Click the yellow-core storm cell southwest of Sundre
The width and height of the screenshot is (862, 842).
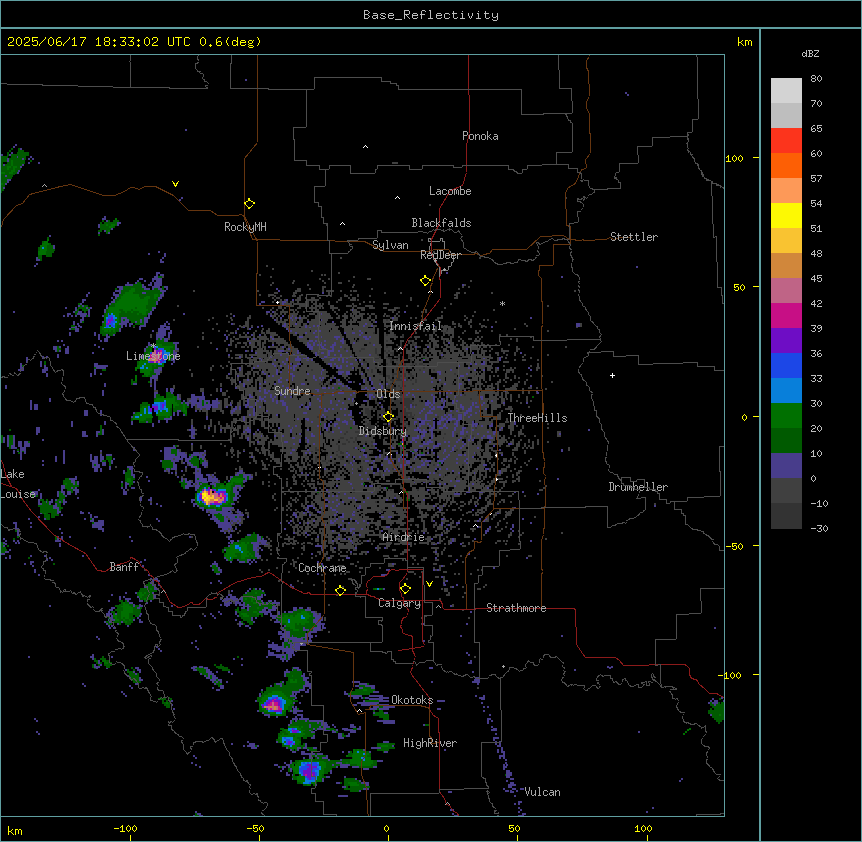(212, 497)
